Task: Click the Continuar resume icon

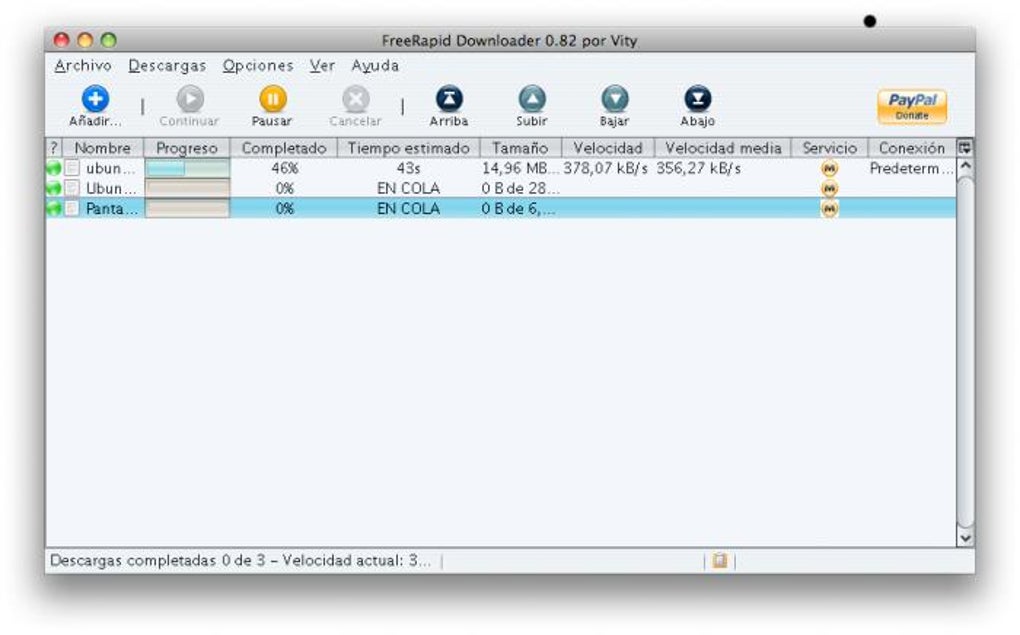Action: click(x=190, y=100)
